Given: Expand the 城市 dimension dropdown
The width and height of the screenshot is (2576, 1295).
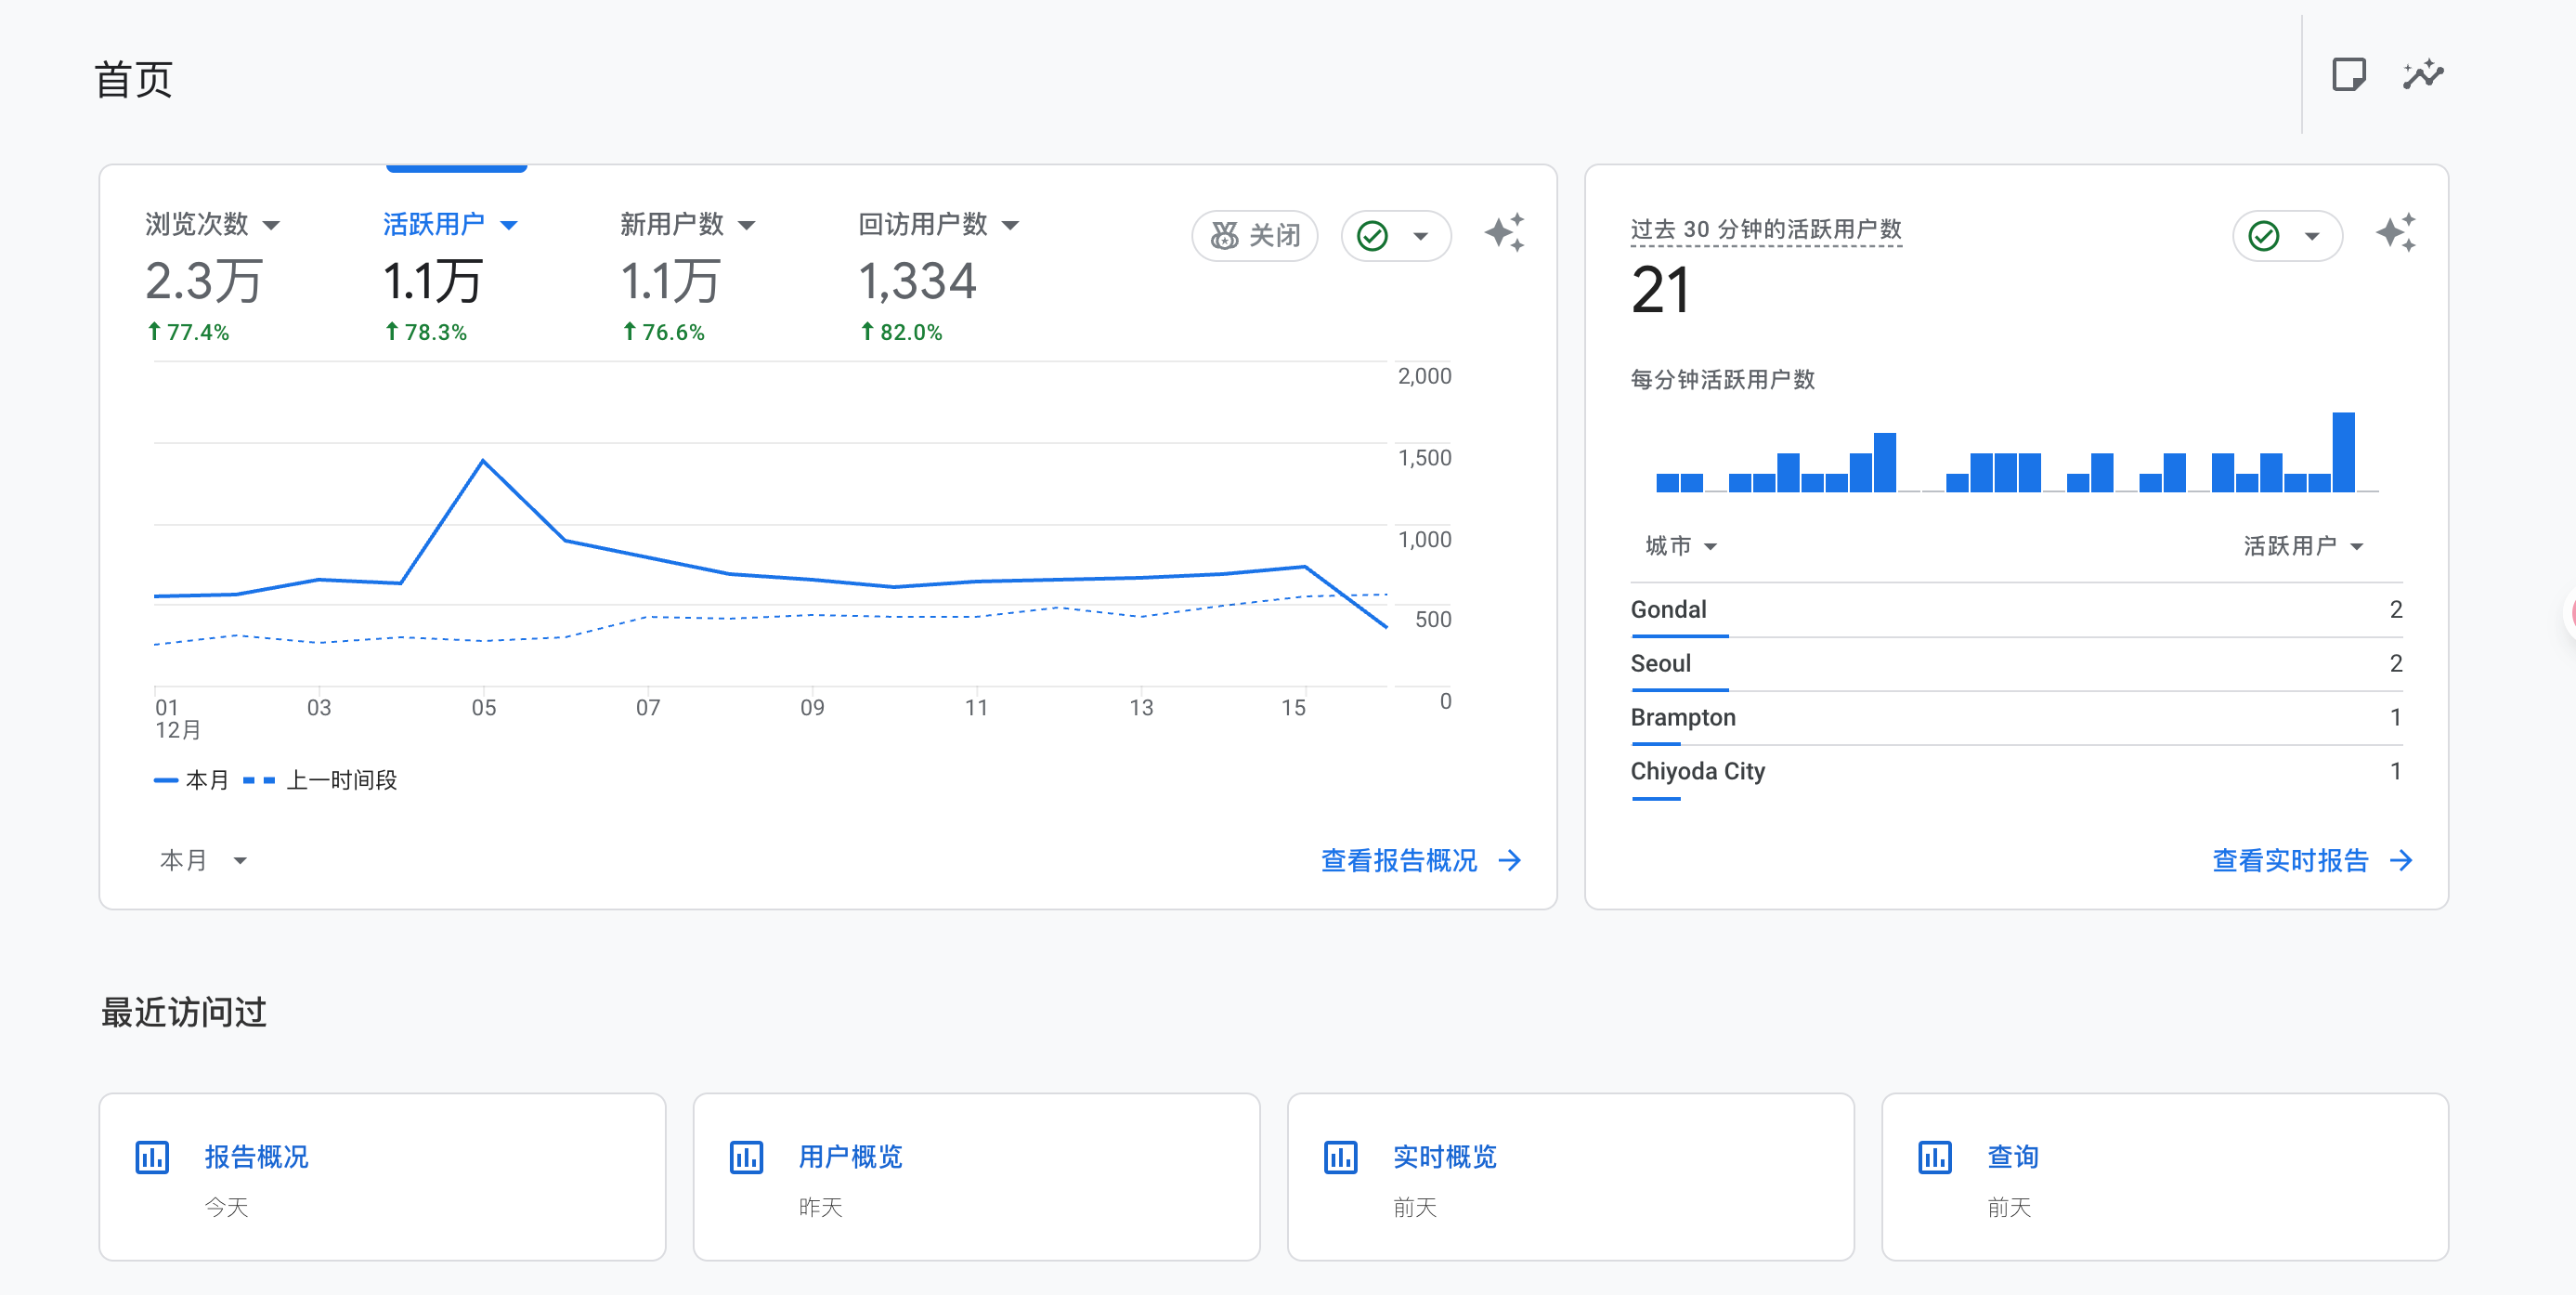Looking at the screenshot, I should (1680, 546).
